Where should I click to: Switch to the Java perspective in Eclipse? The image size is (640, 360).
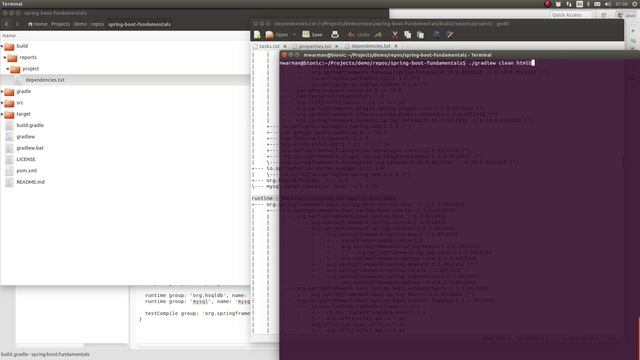(x=627, y=15)
